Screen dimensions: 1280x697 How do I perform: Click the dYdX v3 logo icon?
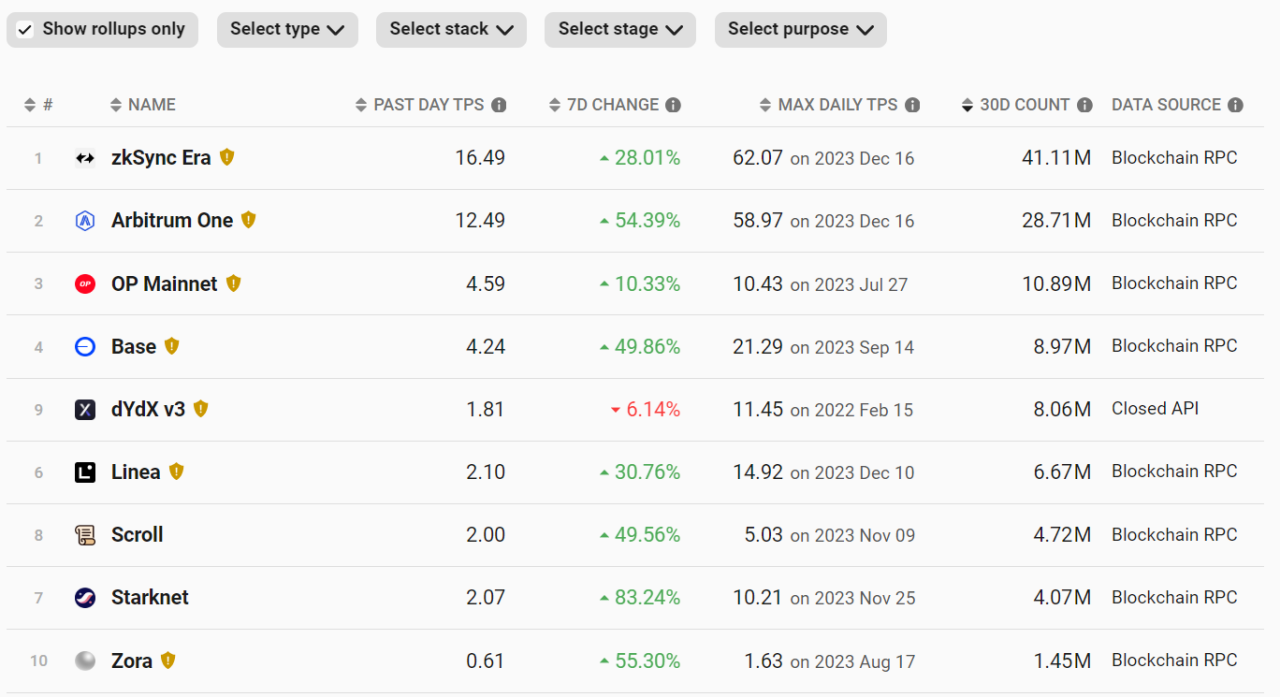[85, 409]
